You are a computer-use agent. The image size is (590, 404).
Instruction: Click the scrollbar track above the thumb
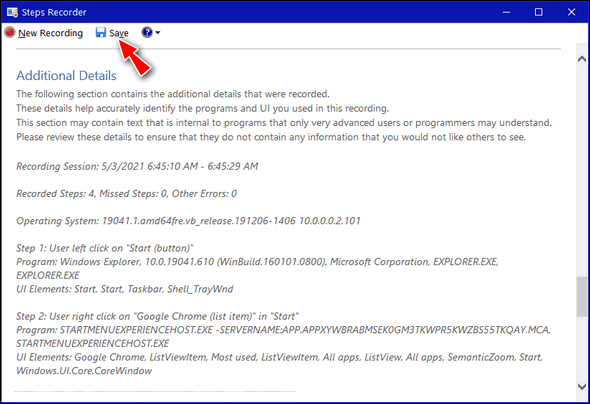pos(582,170)
